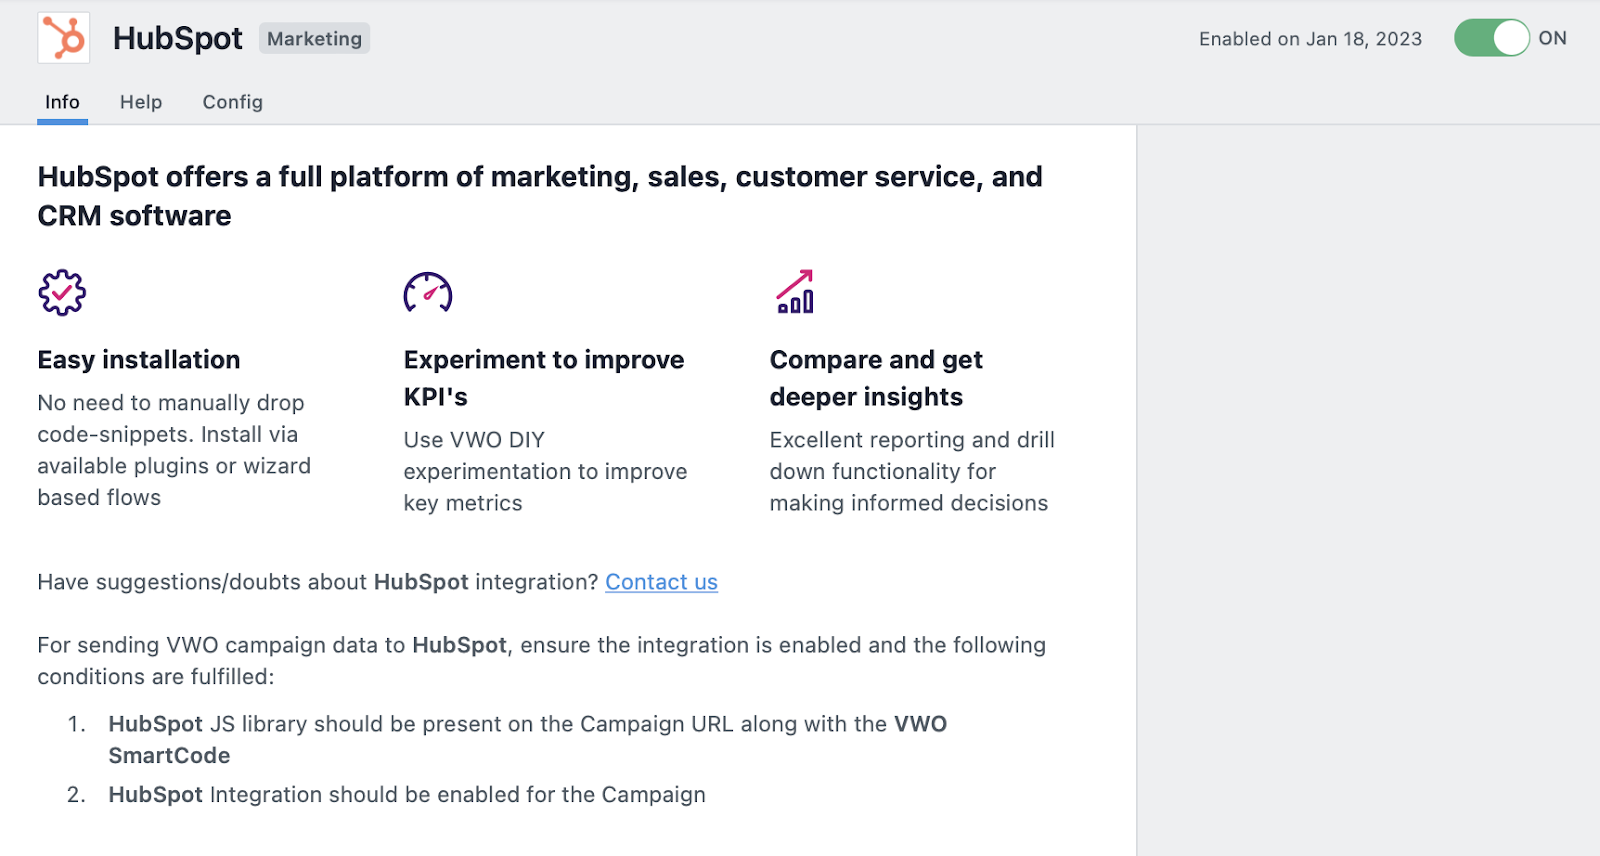
Task: Click the rising bar chart insights icon
Action: point(795,292)
